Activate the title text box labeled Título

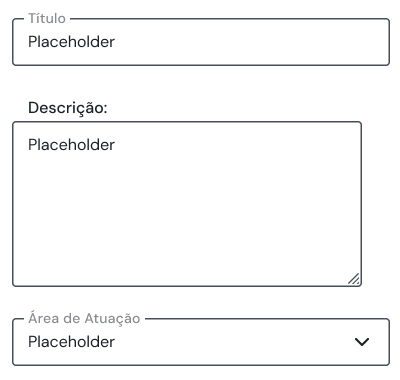click(201, 42)
